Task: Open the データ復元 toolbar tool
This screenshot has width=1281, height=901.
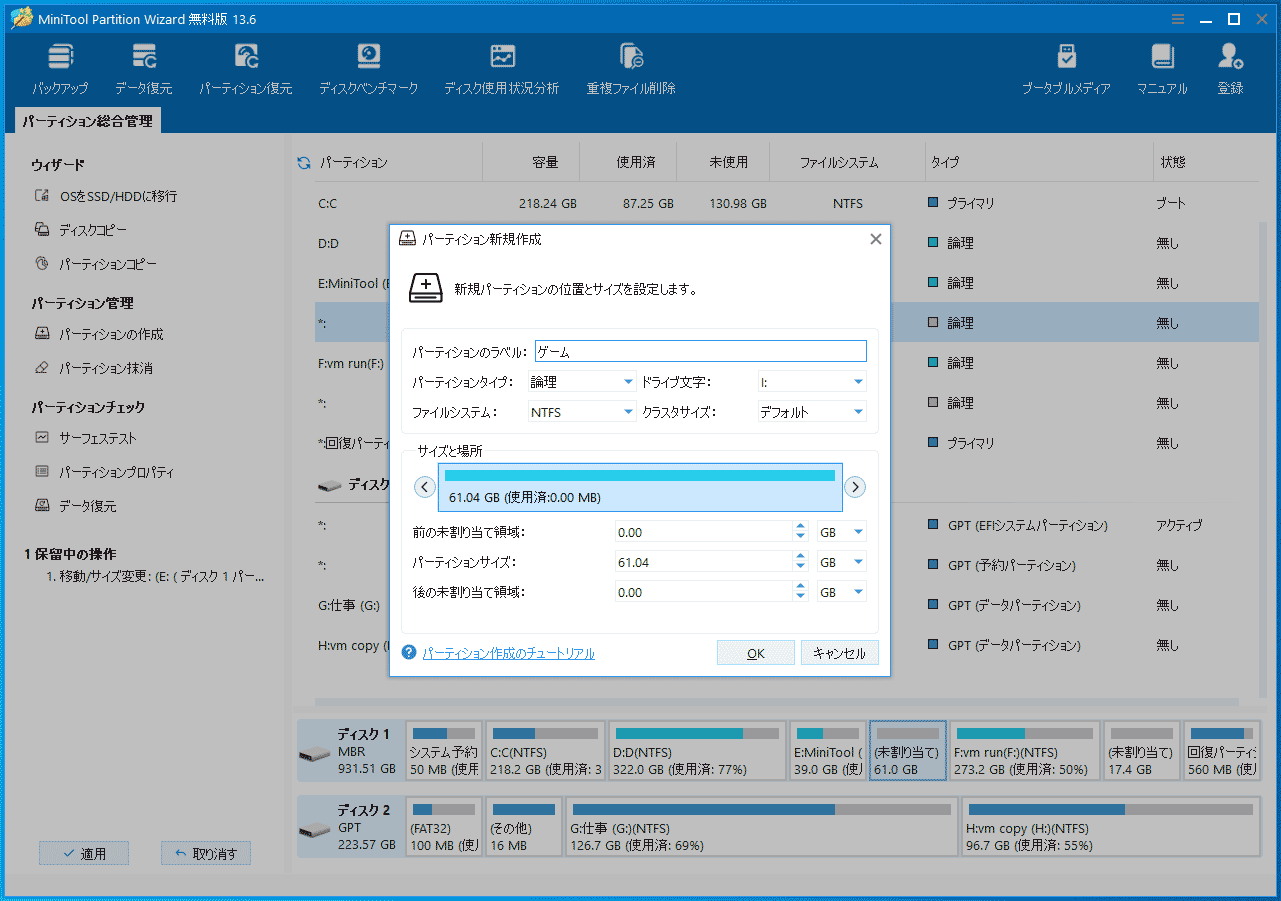Action: [x=143, y=69]
